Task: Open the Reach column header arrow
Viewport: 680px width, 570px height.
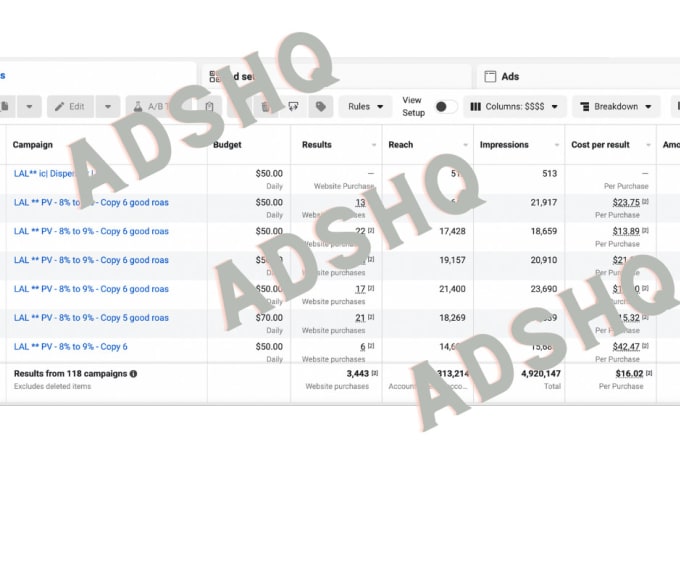Action: [x=465, y=145]
